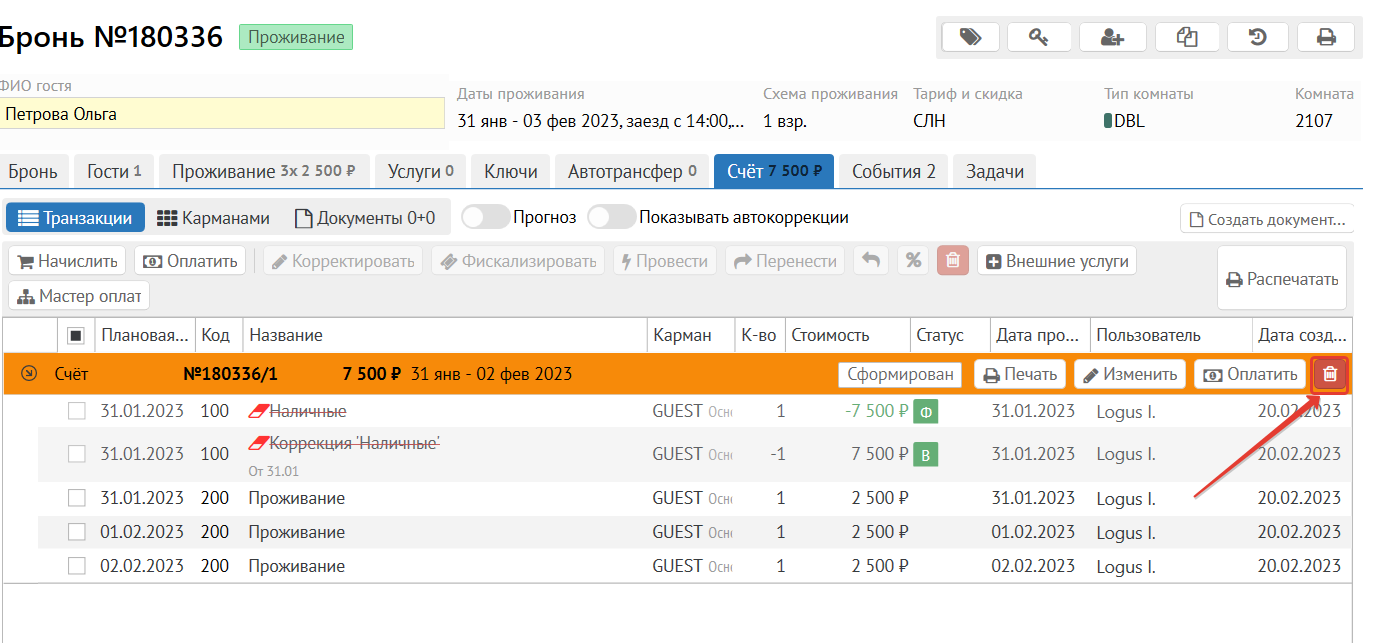Click the percent discount icon
This screenshot has width=1382, height=643.
click(912, 261)
